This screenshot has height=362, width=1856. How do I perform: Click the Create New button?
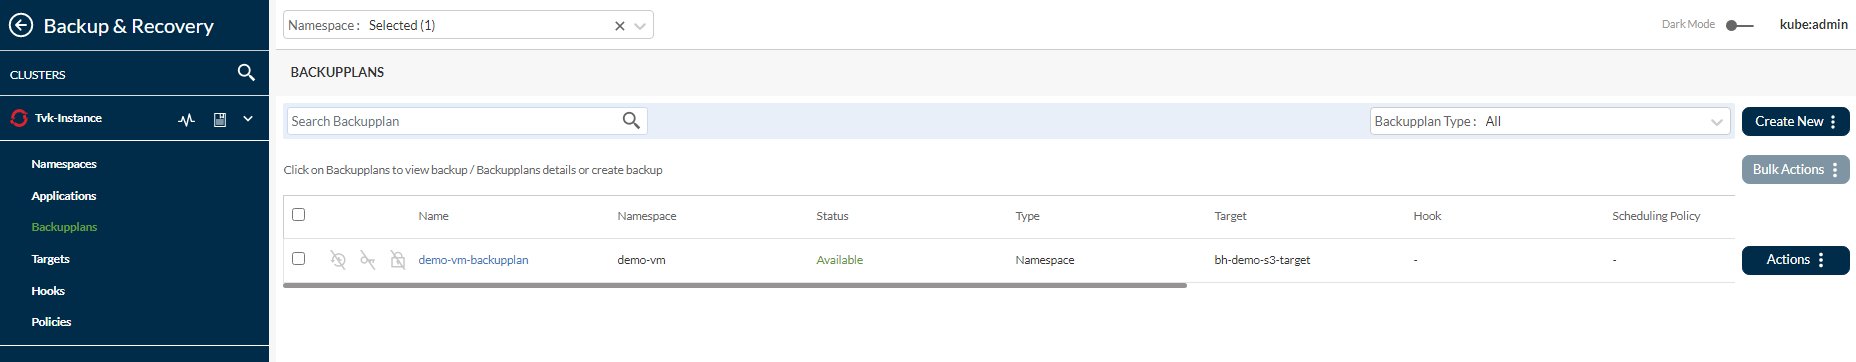click(x=1795, y=121)
